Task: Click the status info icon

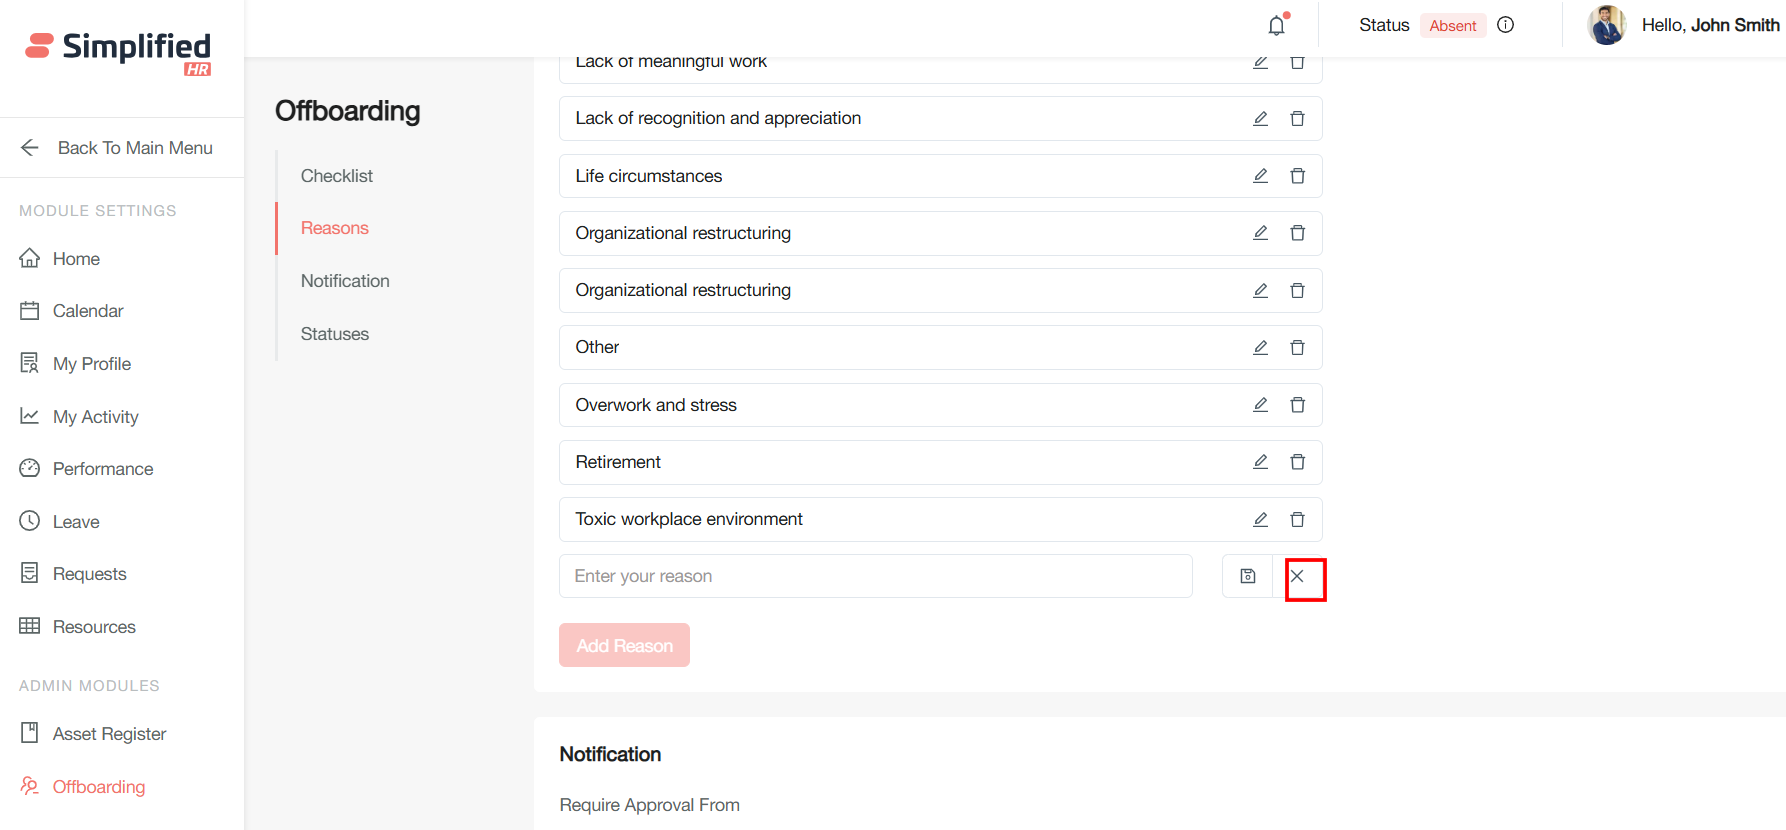Action: [x=1505, y=25]
